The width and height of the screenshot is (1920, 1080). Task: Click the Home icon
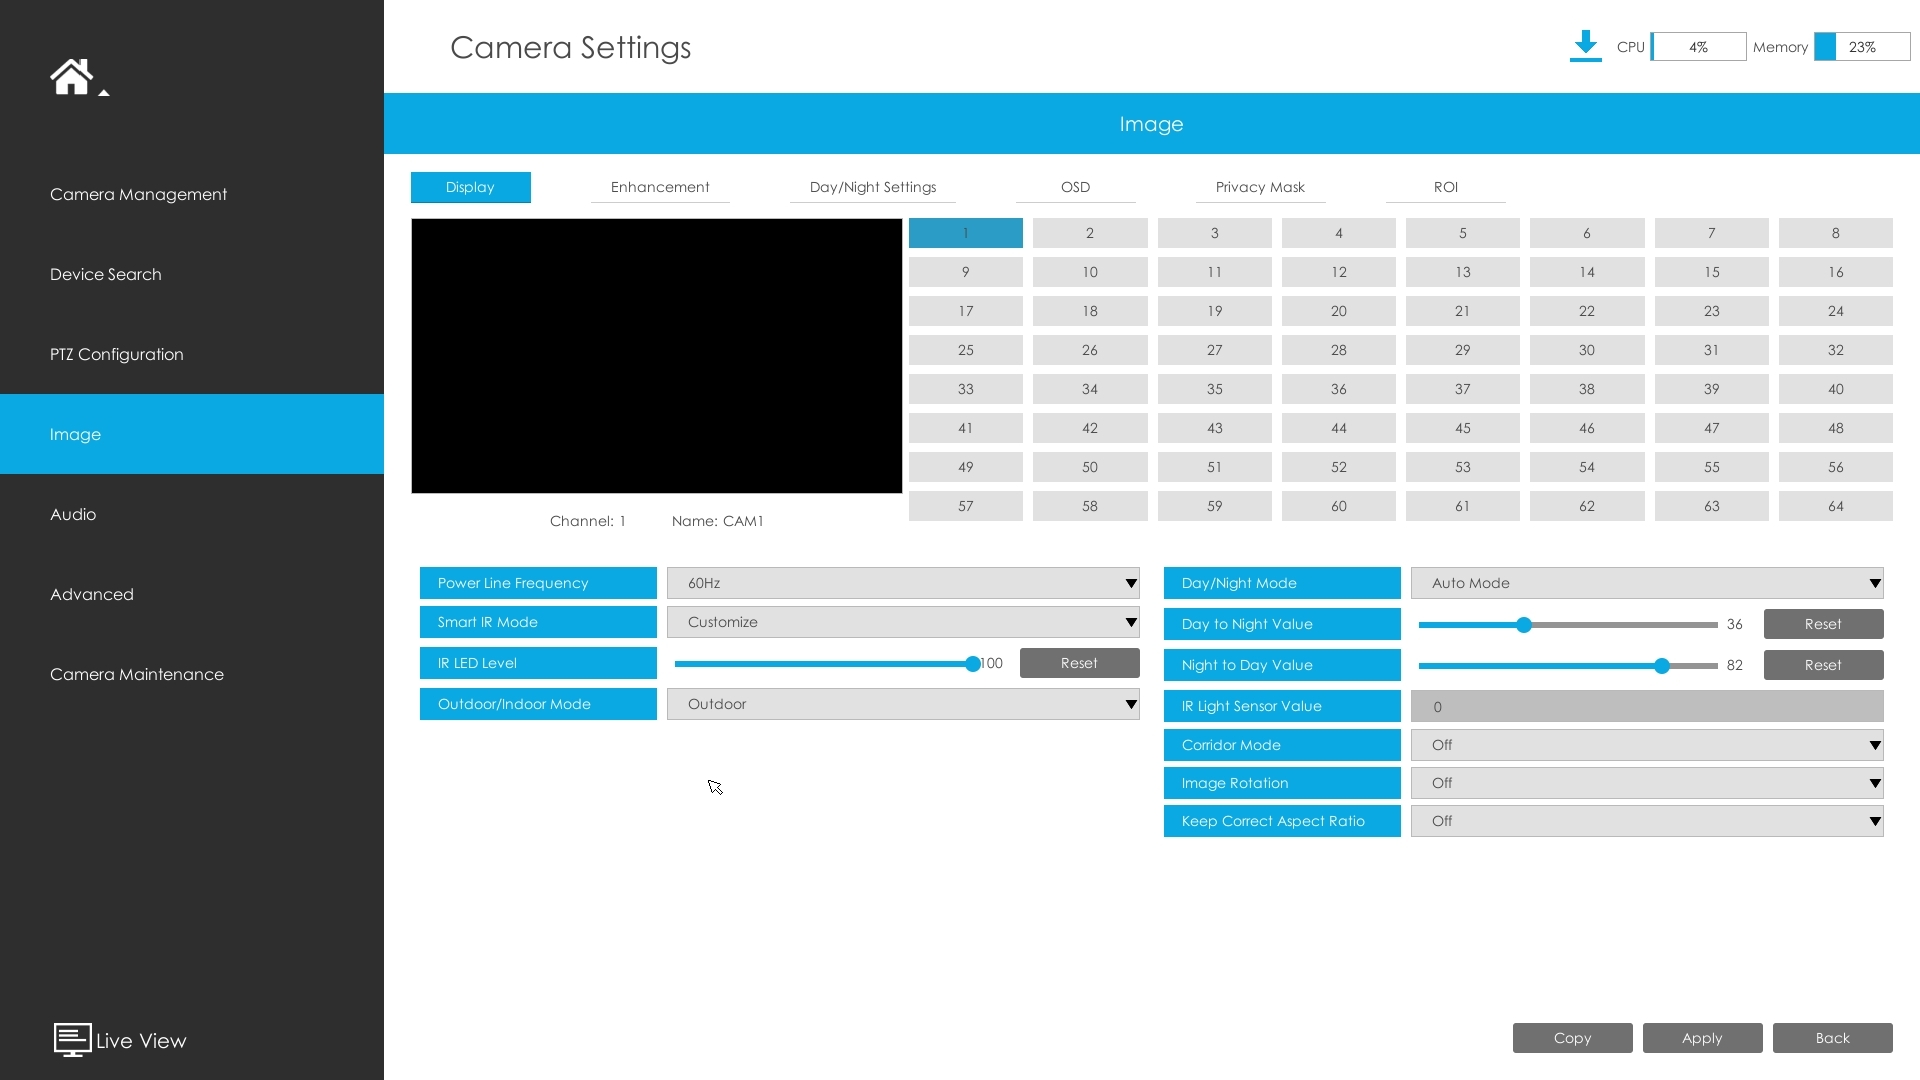pos(71,76)
